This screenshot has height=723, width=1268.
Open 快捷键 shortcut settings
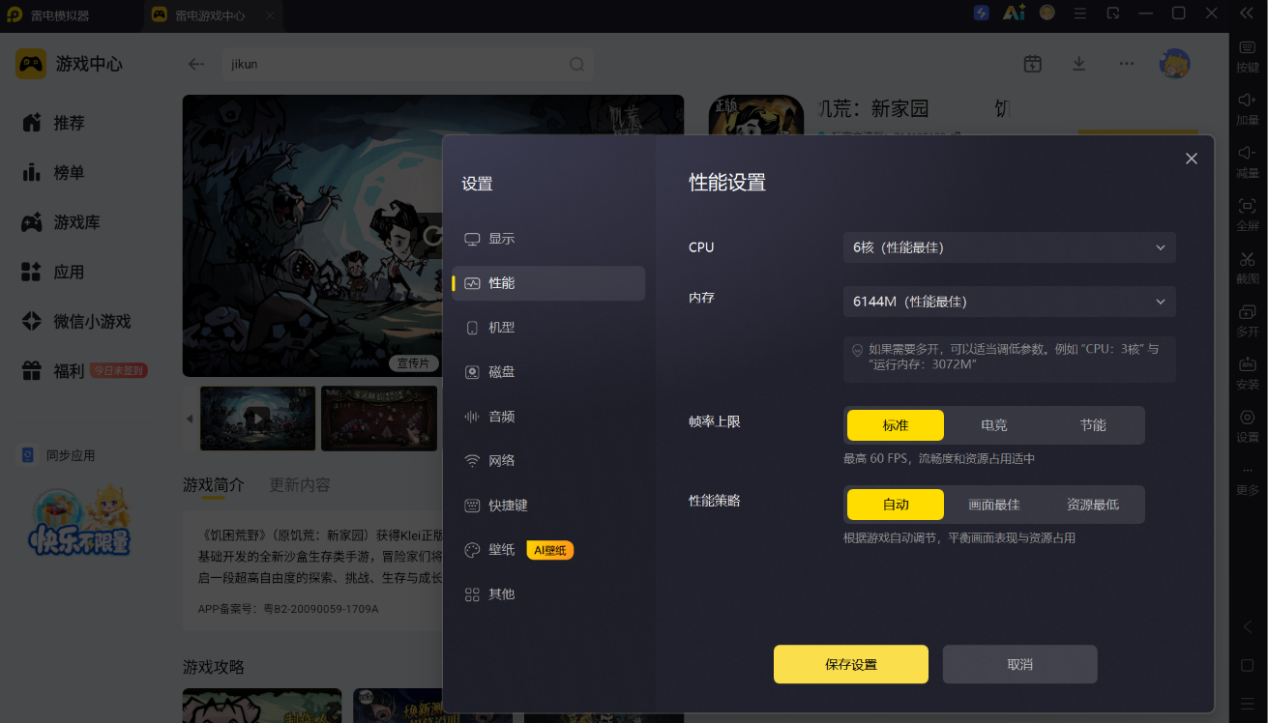[x=549, y=505]
